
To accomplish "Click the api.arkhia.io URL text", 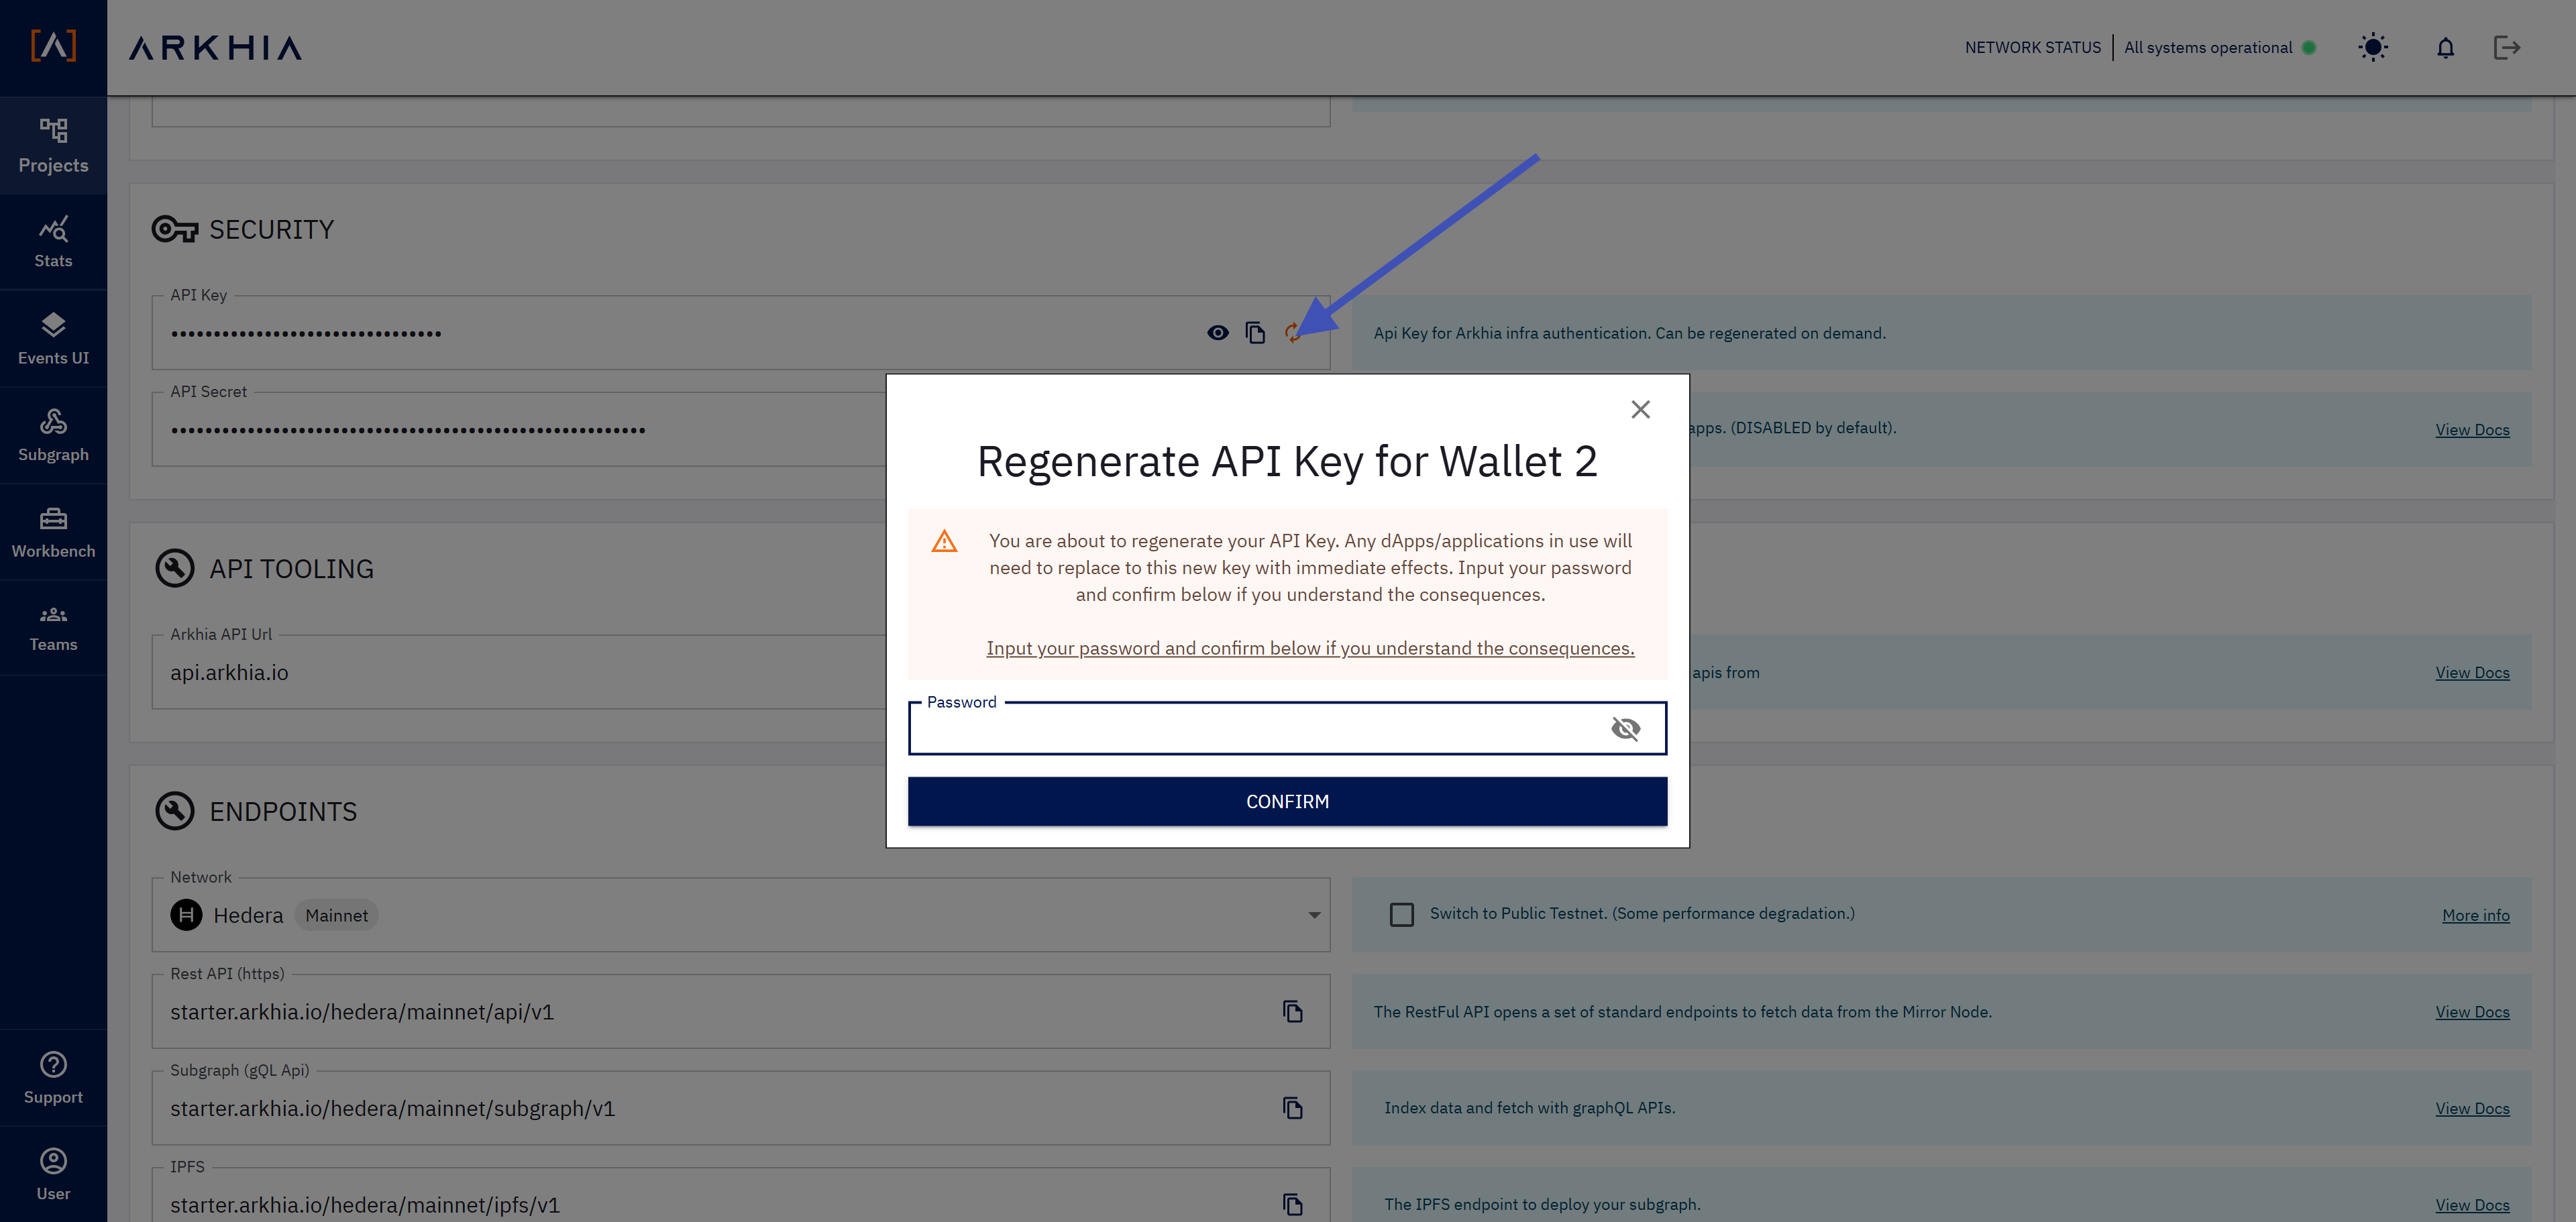I will coord(229,672).
